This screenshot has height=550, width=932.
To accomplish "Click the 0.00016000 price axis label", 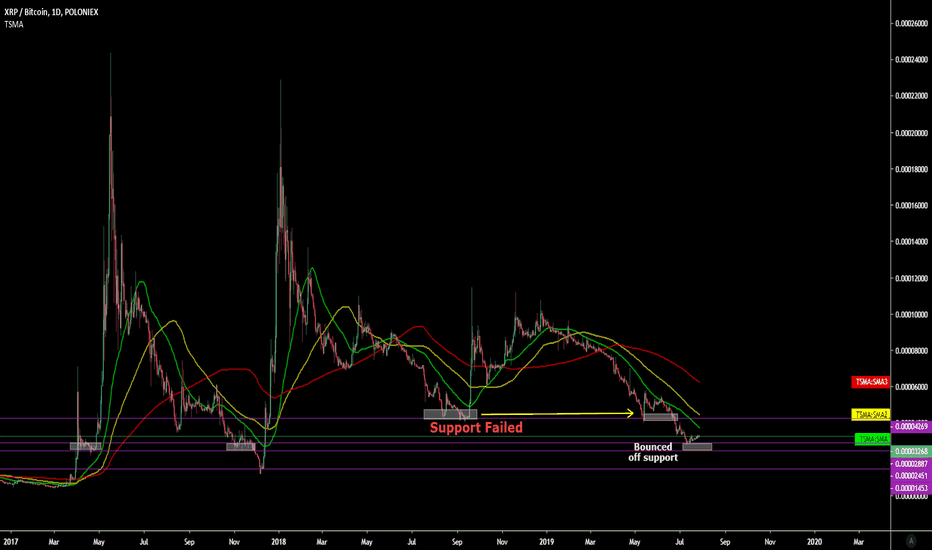I will click(x=912, y=205).
